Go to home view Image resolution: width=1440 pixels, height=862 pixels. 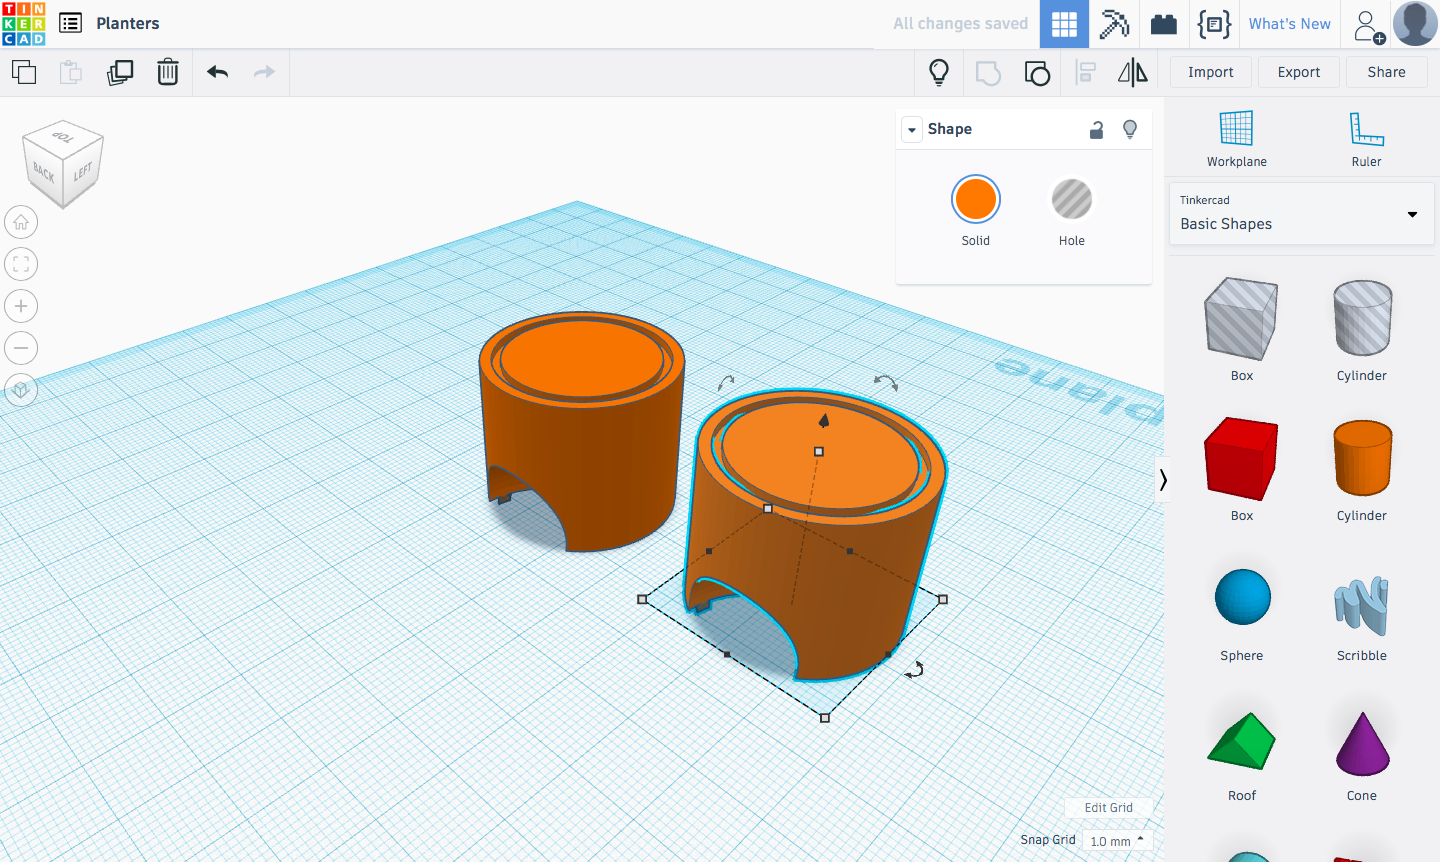21,222
